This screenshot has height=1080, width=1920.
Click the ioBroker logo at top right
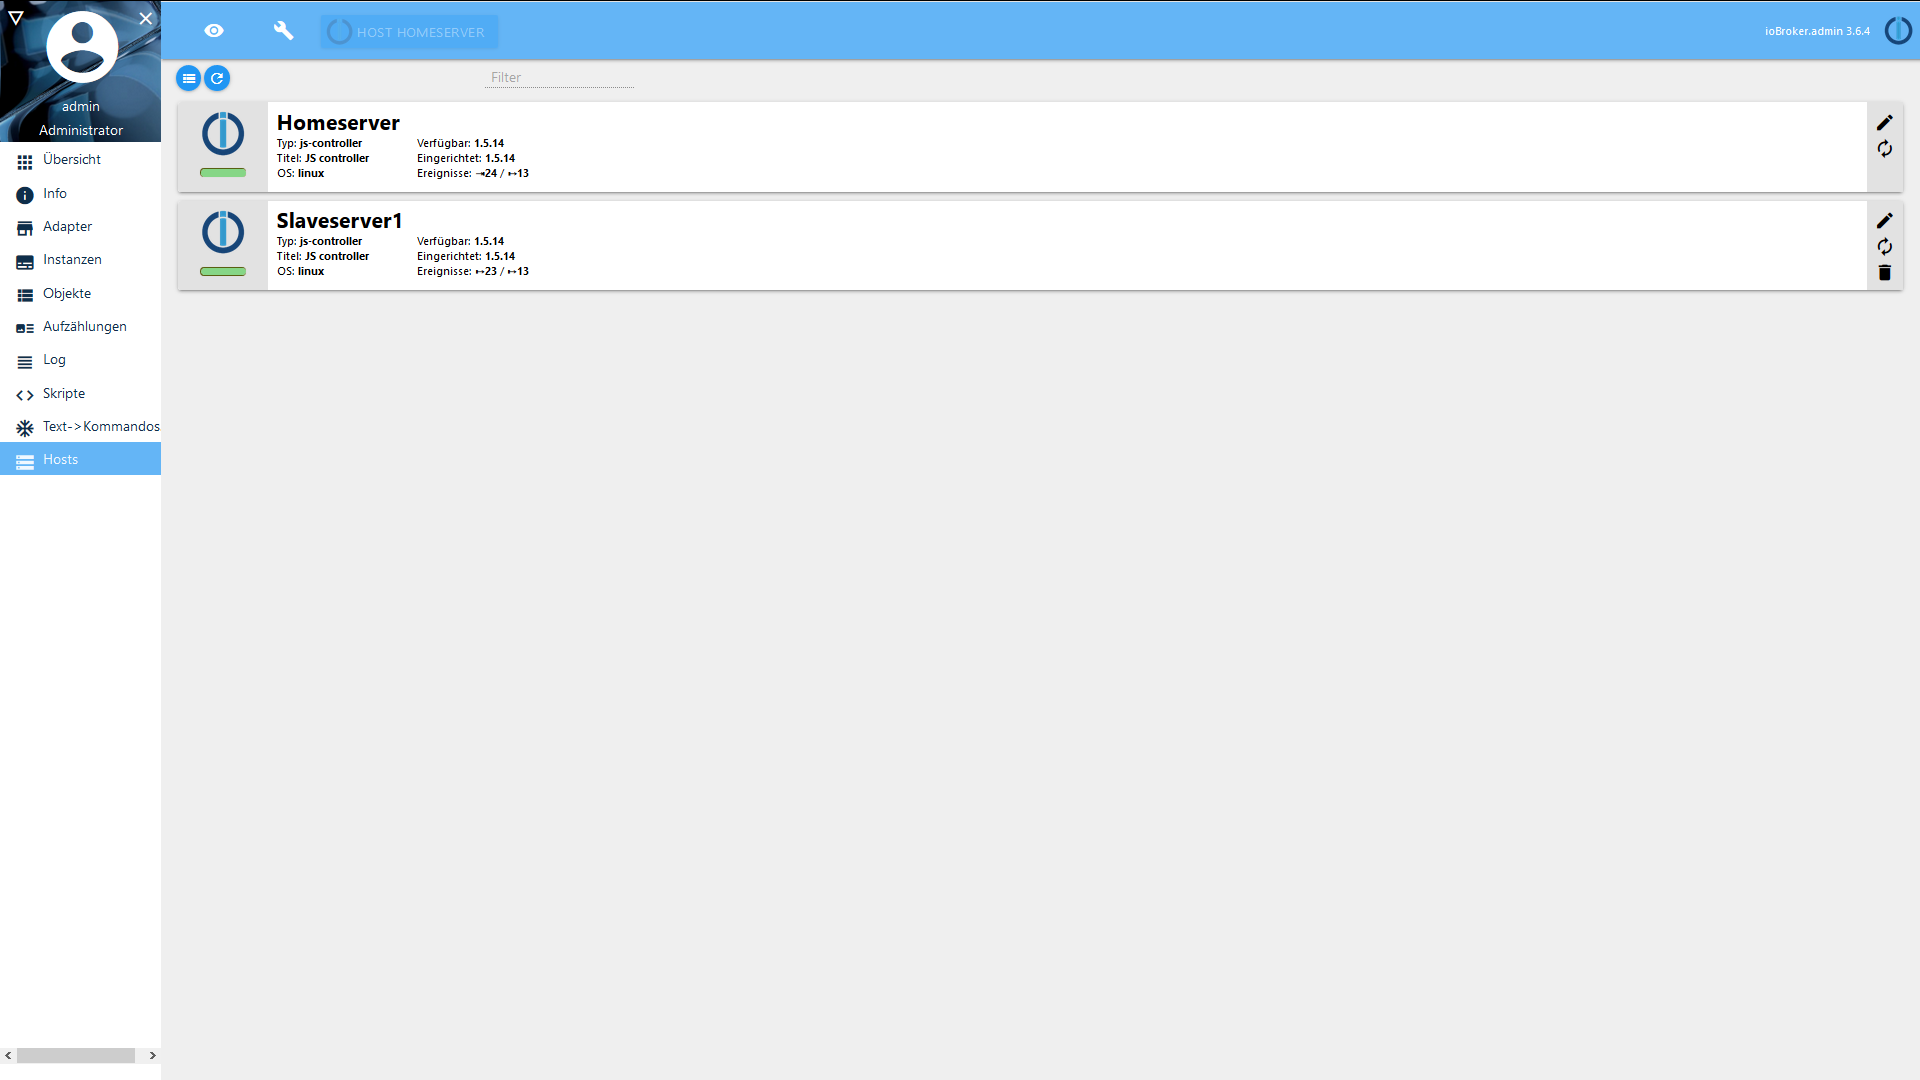point(1897,31)
